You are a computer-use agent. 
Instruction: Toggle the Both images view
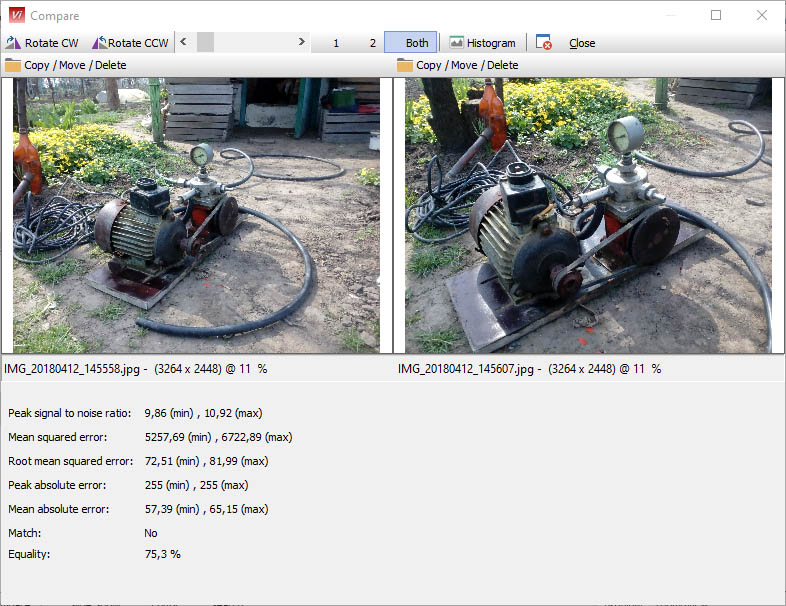[x=411, y=43]
